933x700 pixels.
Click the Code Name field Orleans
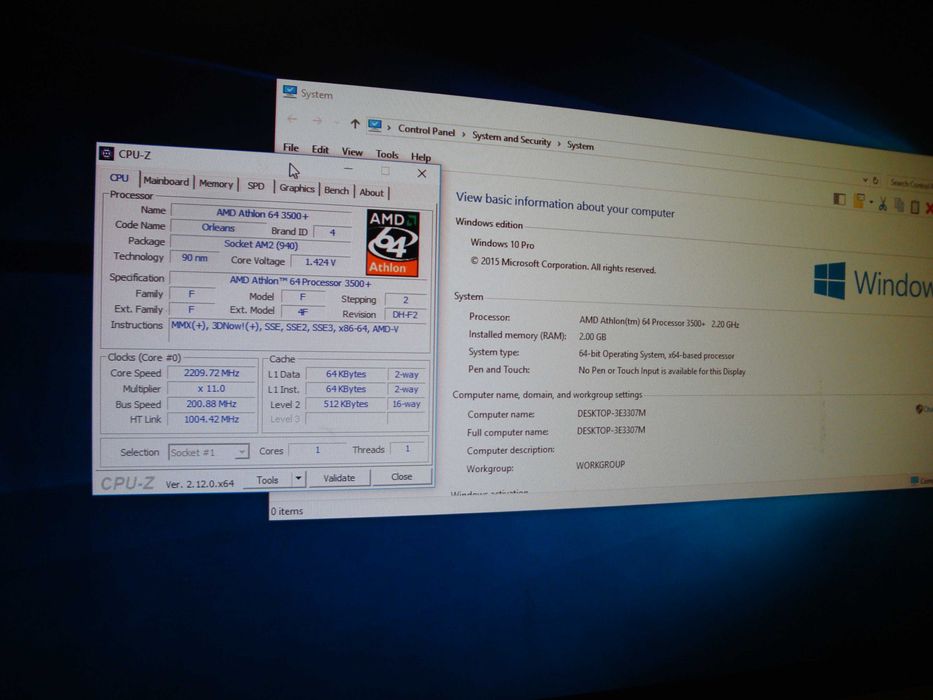(218, 227)
